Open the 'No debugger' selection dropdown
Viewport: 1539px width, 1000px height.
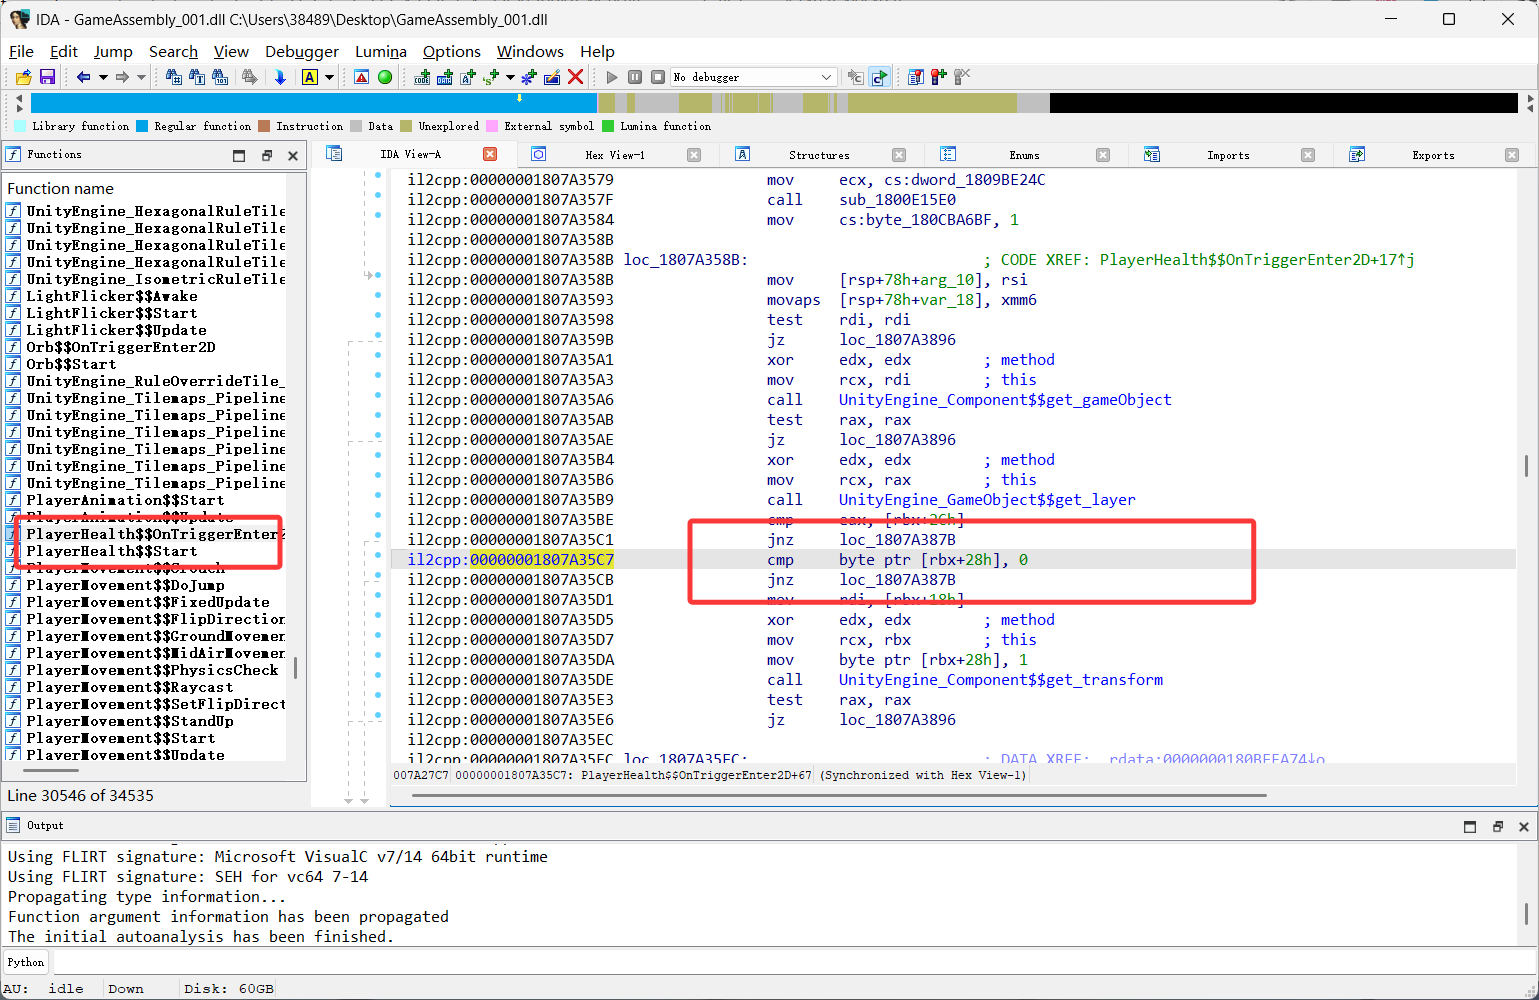tap(753, 77)
